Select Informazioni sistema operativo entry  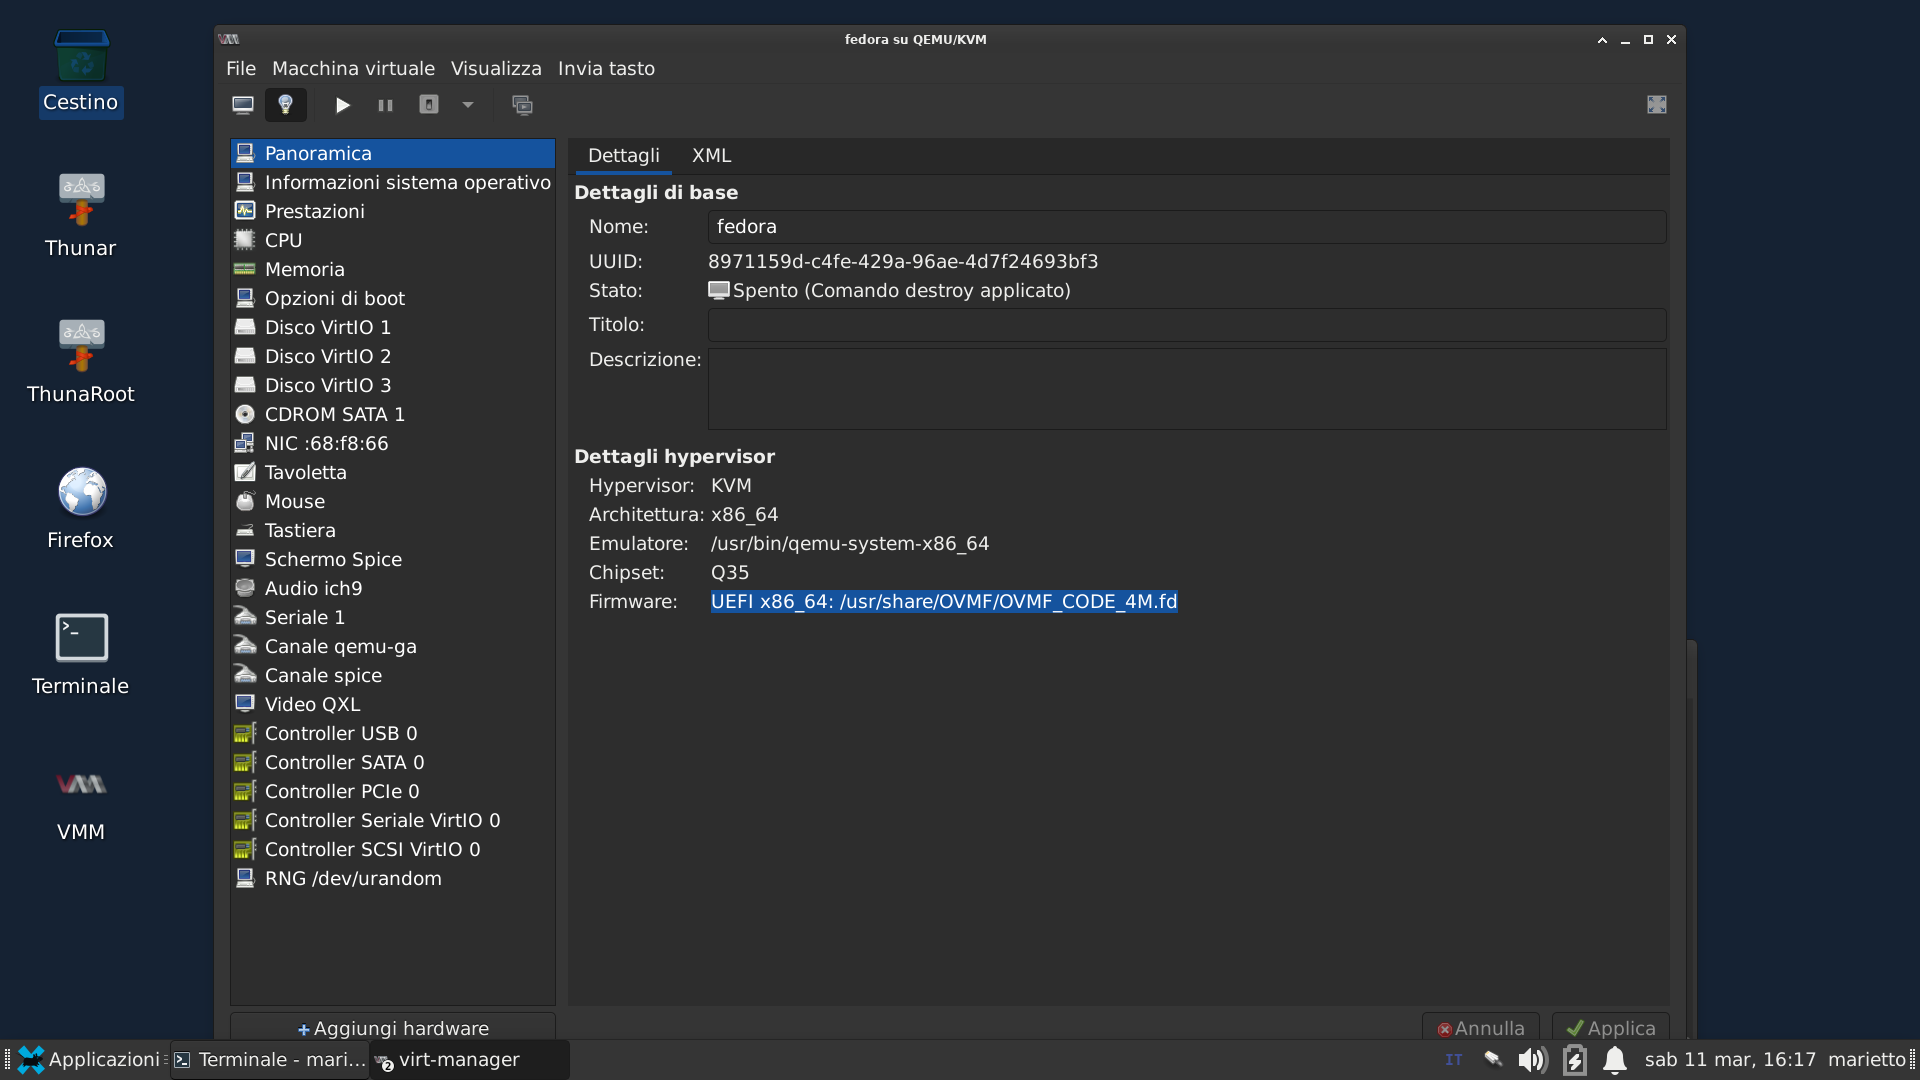tap(393, 182)
